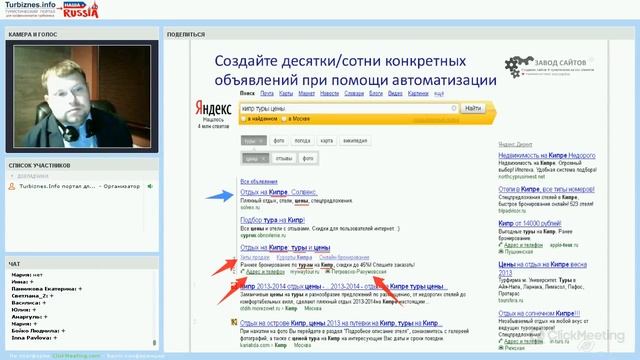The width and height of the screenshot is (640, 360).
Task: Open the Карты service tab
Action: 286,93
